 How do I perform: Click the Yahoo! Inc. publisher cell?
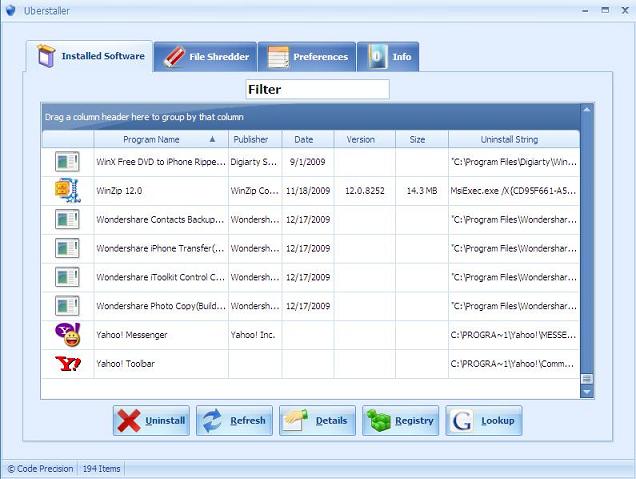click(x=255, y=335)
